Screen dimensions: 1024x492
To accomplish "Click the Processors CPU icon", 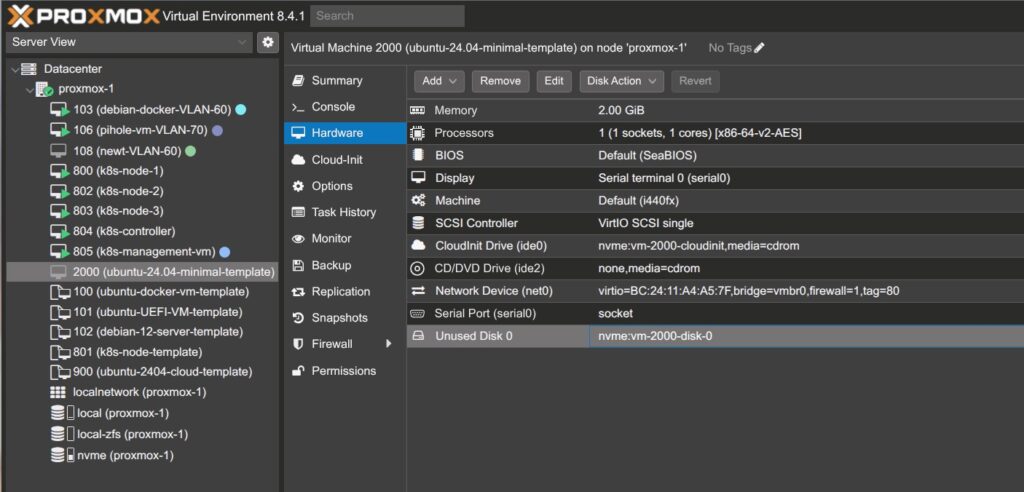I will click(x=417, y=133).
